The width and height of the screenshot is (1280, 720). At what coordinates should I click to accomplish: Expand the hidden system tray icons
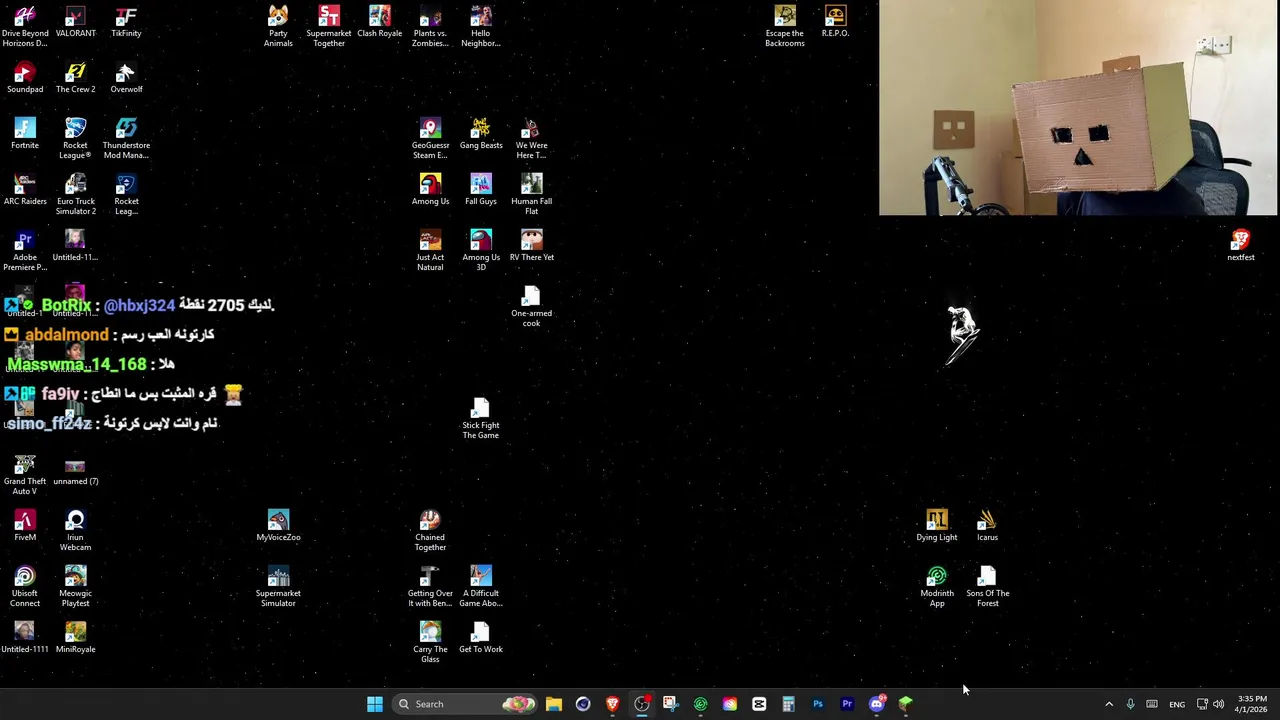click(1108, 704)
